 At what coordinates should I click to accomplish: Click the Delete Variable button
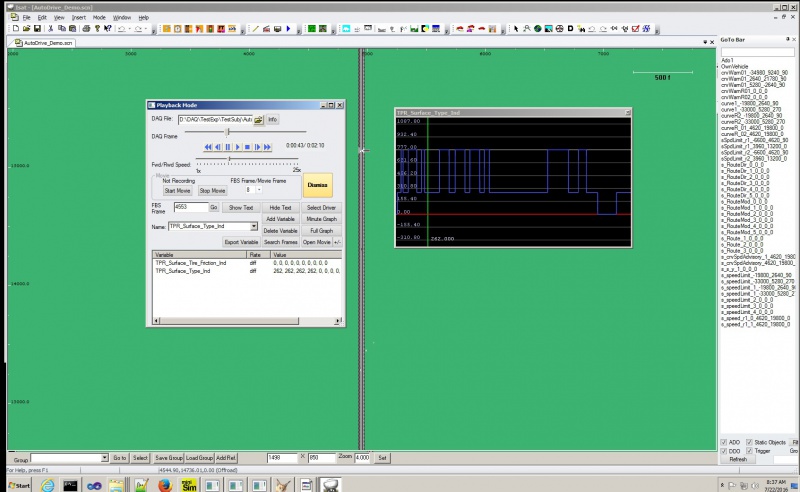[x=280, y=231]
